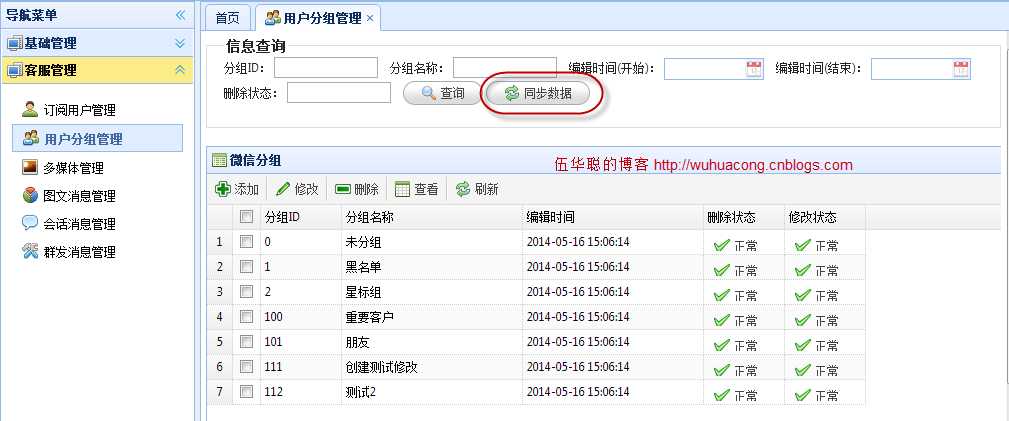This screenshot has height=421, width=1009.
Task: Switch to the 首页 tab
Action: 227,18
